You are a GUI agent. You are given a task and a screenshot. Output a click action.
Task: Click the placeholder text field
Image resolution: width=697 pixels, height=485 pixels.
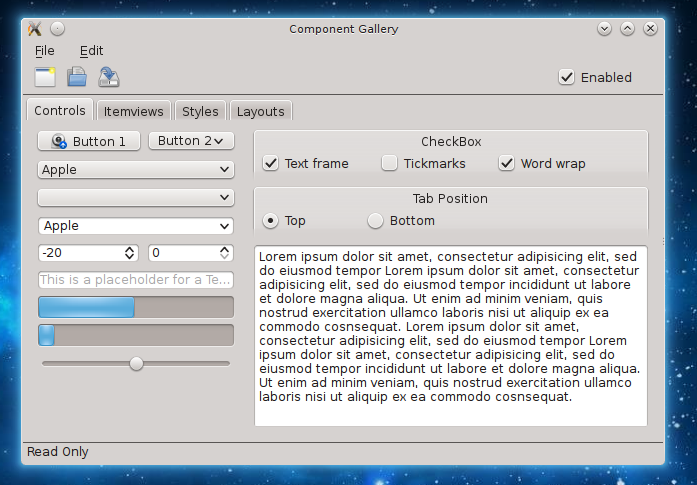(x=136, y=280)
